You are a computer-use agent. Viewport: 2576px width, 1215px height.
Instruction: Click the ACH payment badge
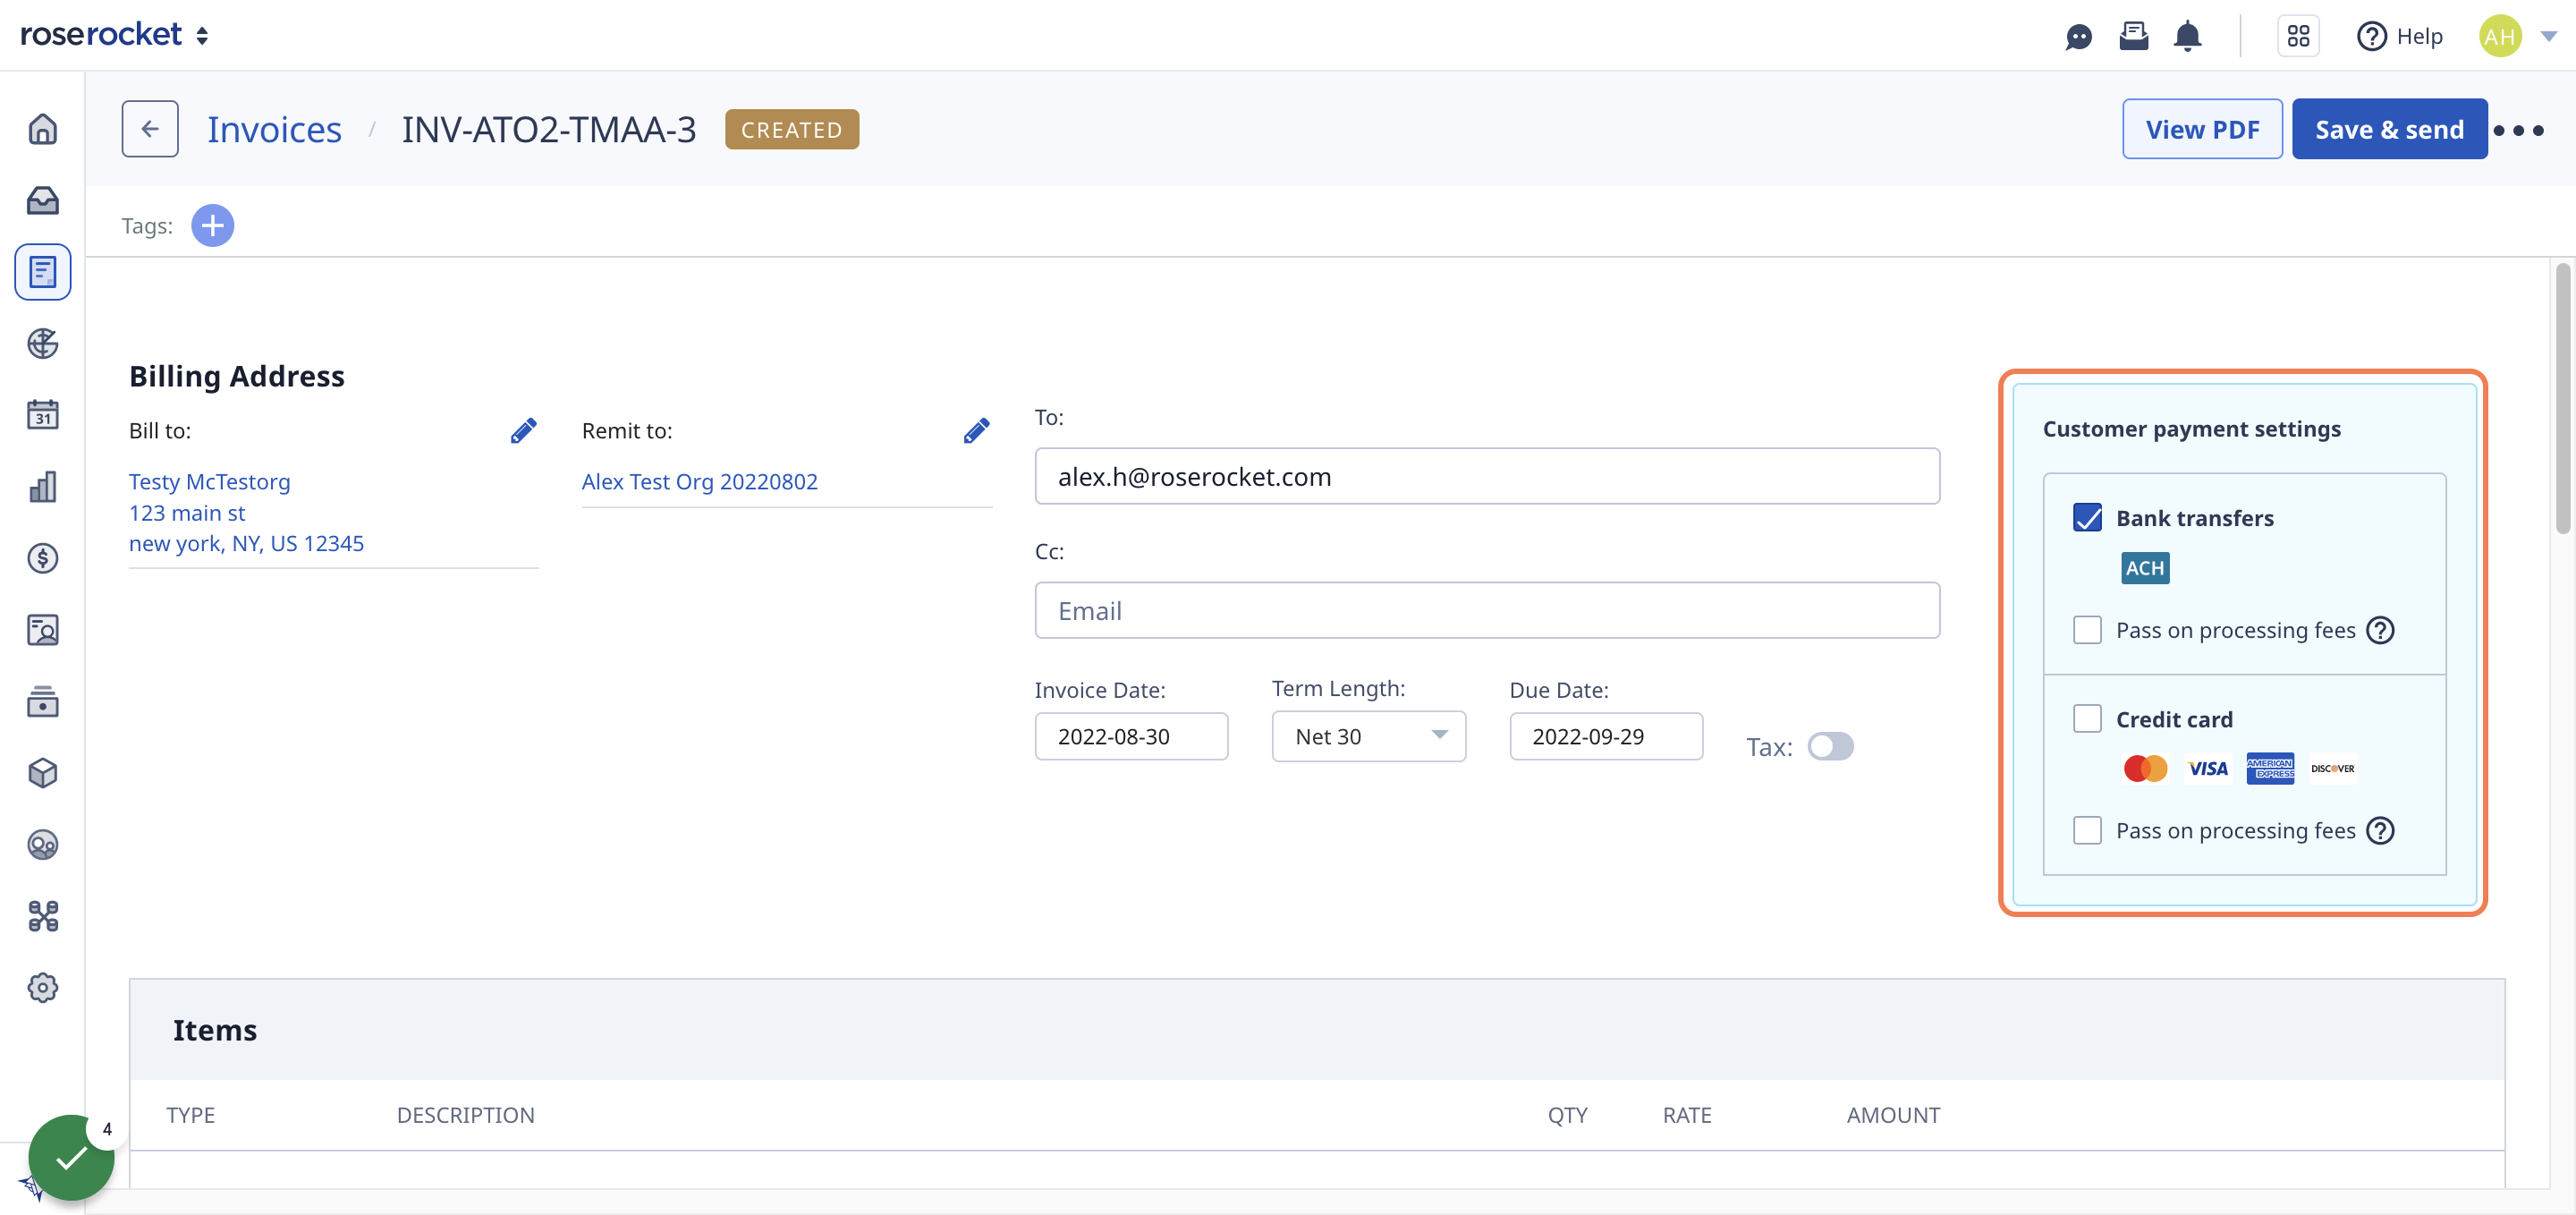coord(2144,568)
